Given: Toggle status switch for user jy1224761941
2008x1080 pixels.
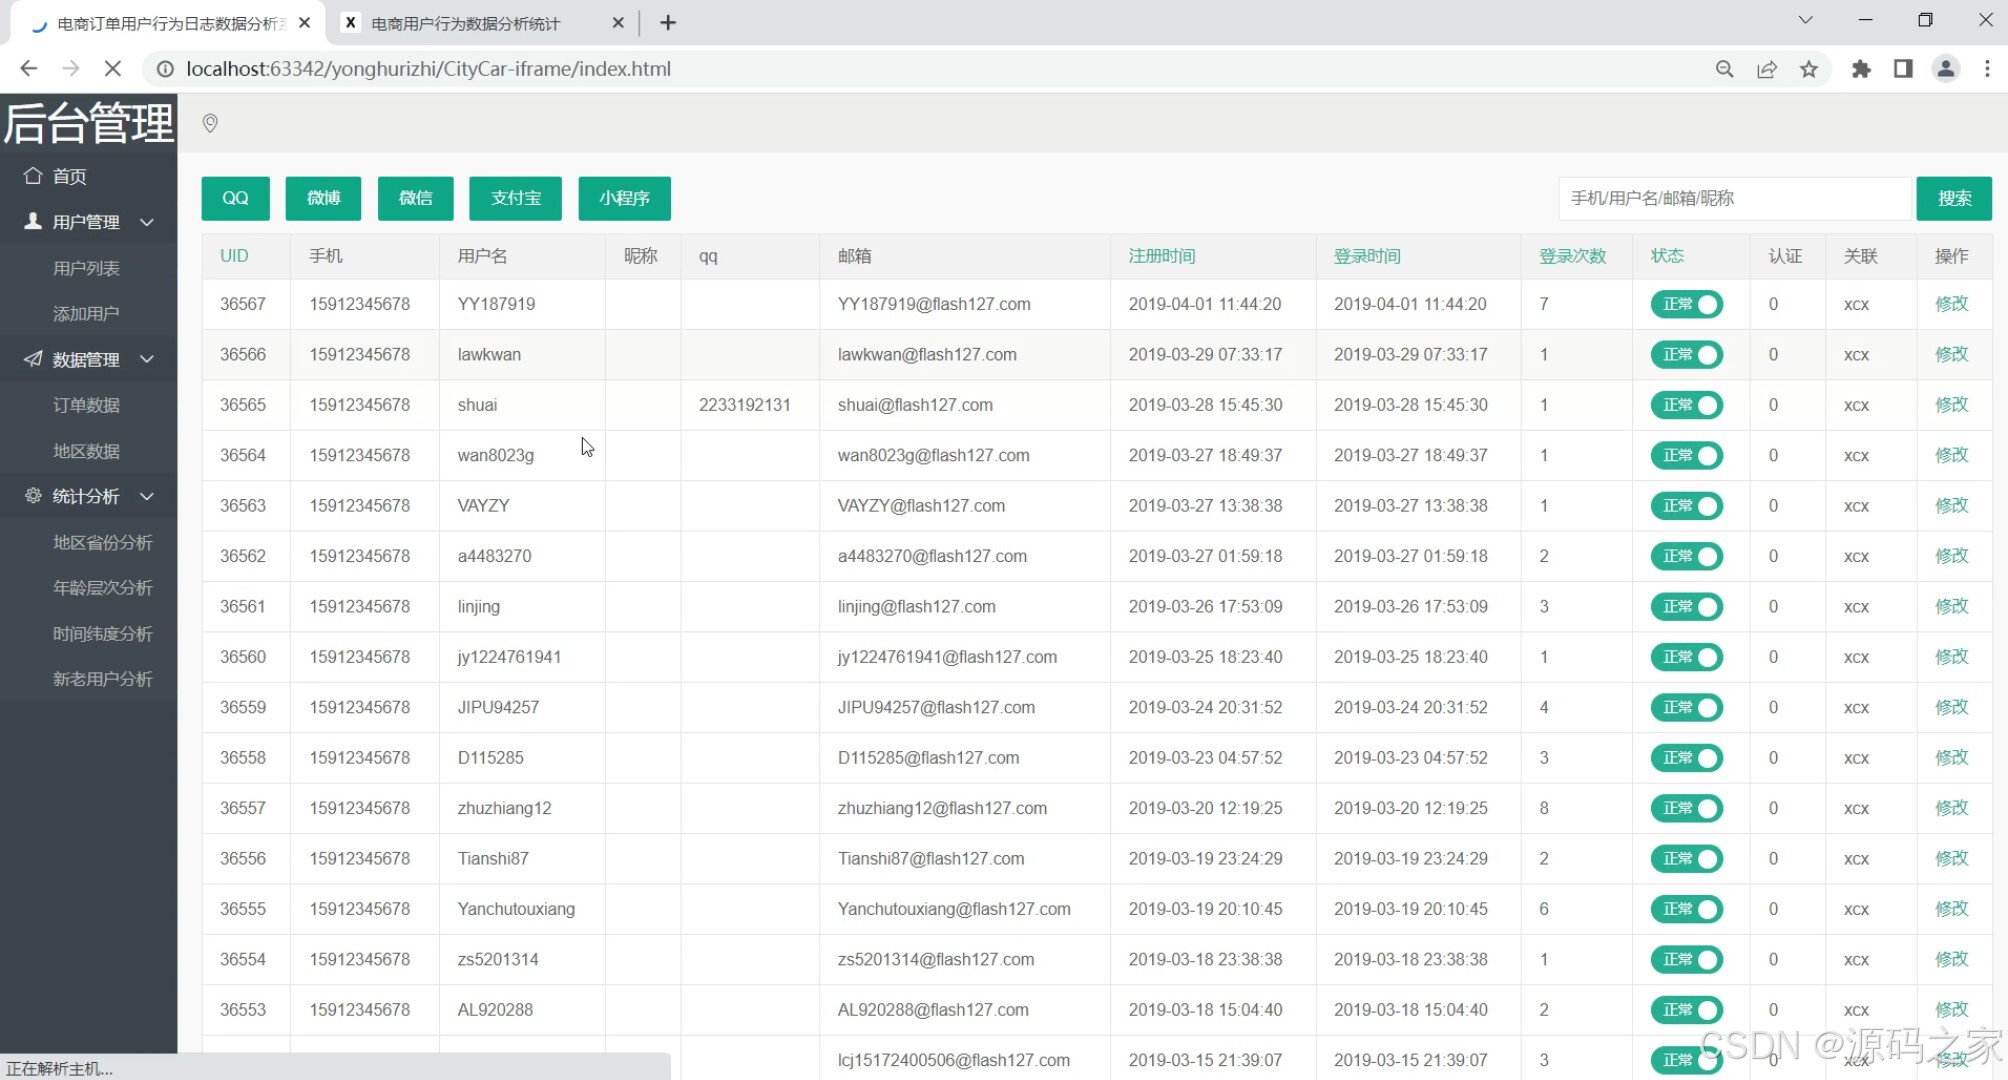Looking at the screenshot, I should (x=1687, y=657).
